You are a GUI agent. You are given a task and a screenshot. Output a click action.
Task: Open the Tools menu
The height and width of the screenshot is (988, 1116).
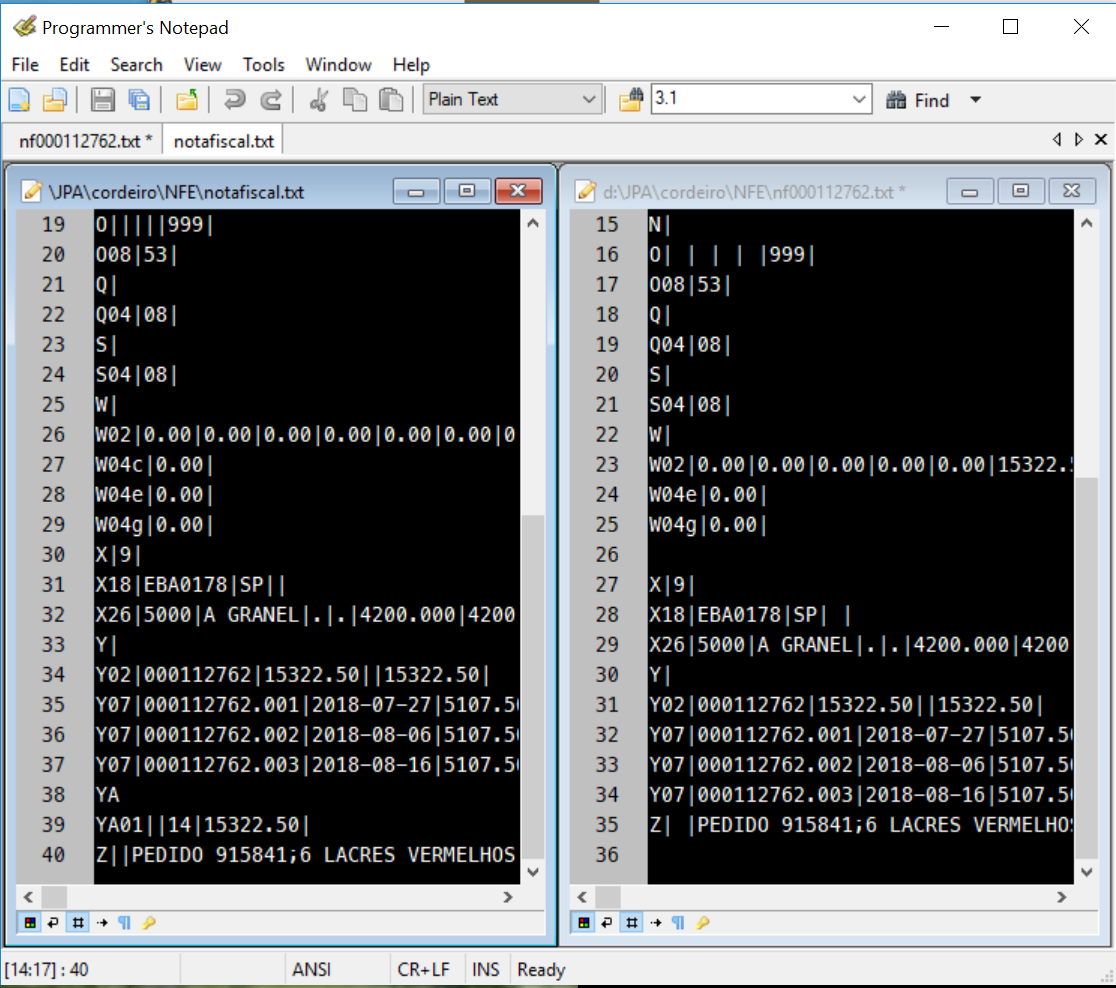coord(263,65)
